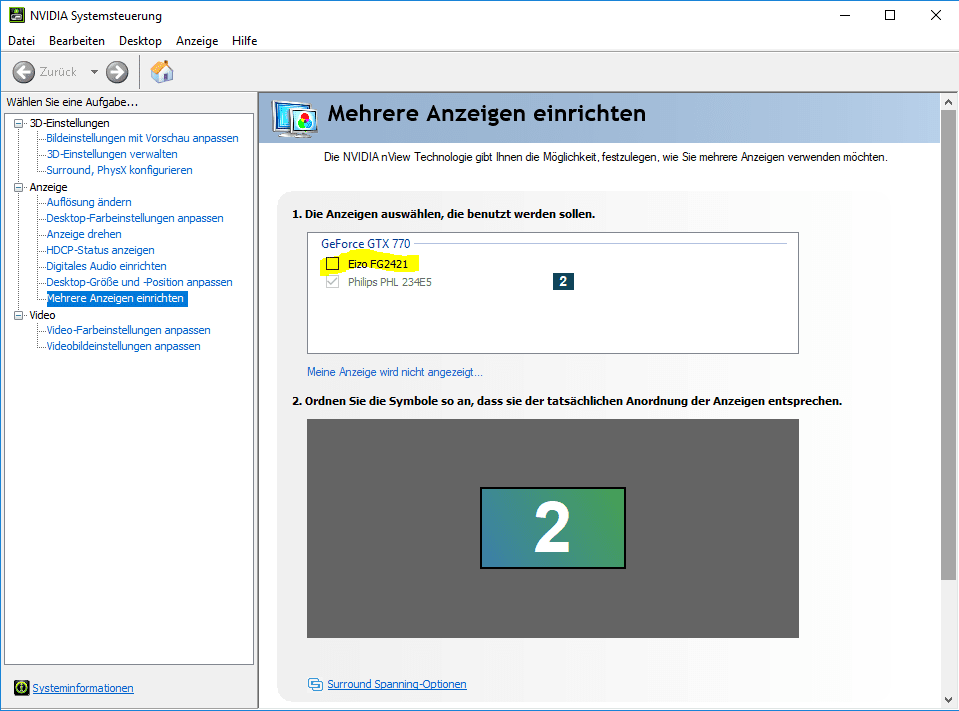Select Anzeige drehen task
959x711 pixels.
pos(84,234)
